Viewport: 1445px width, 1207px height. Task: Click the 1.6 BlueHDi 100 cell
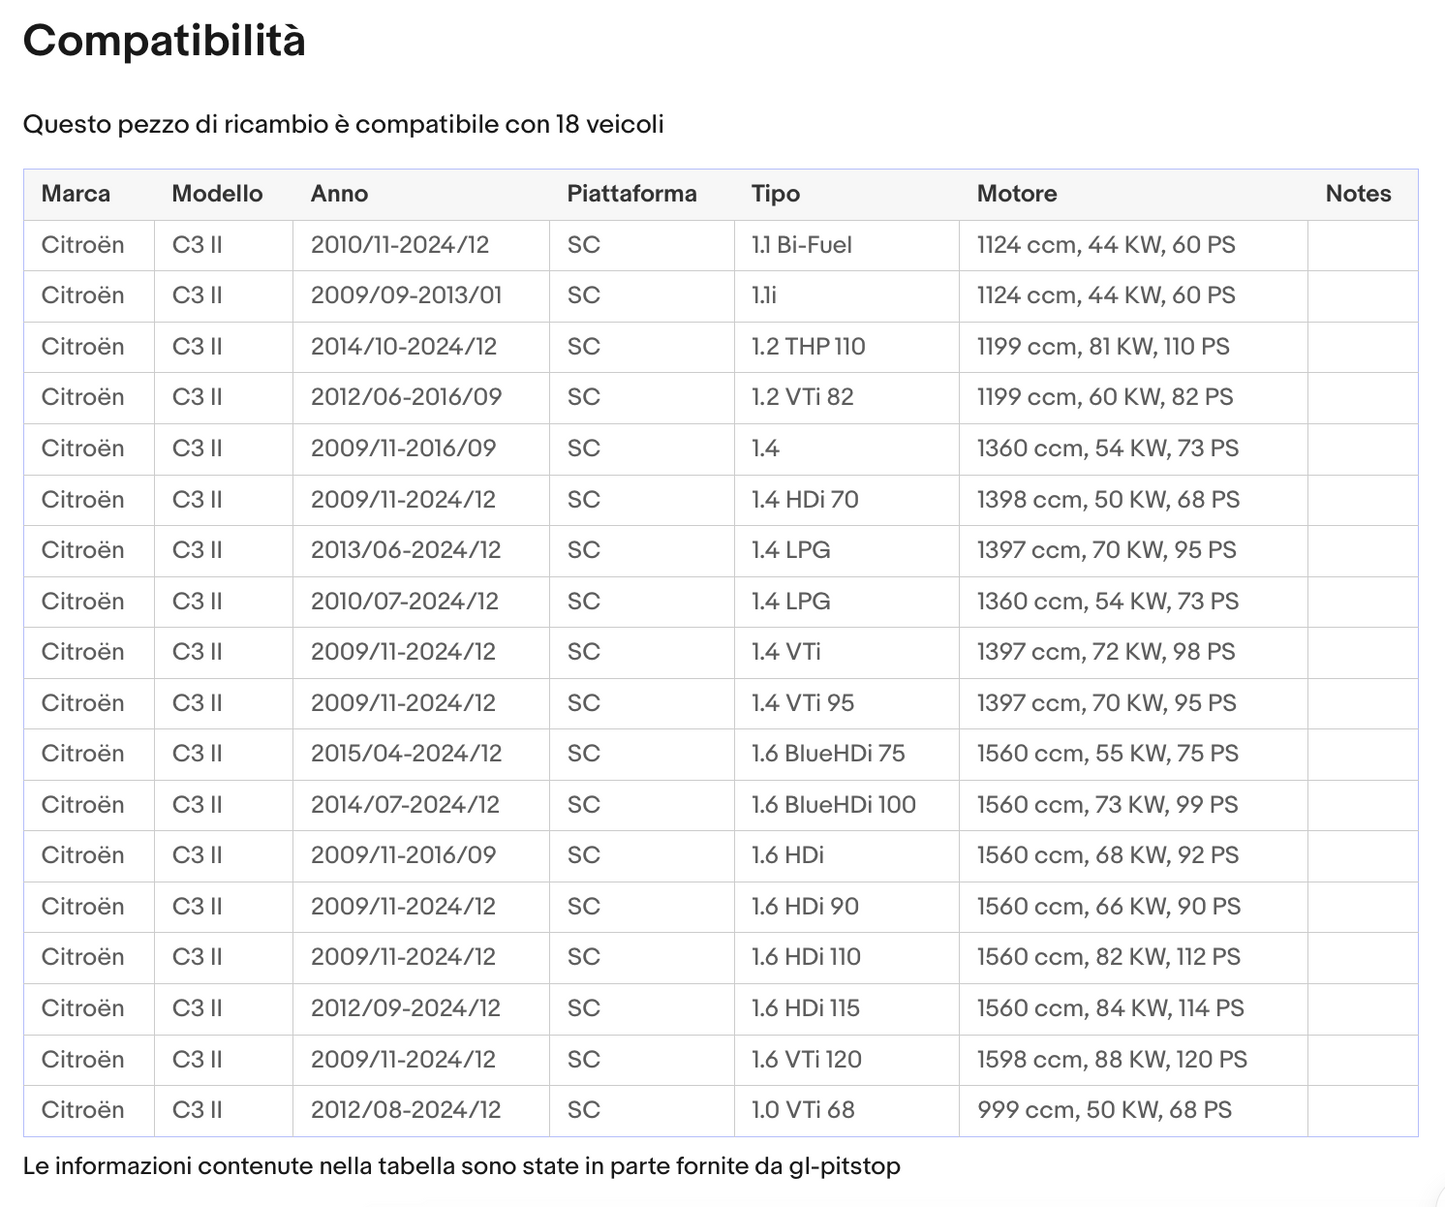tap(833, 805)
